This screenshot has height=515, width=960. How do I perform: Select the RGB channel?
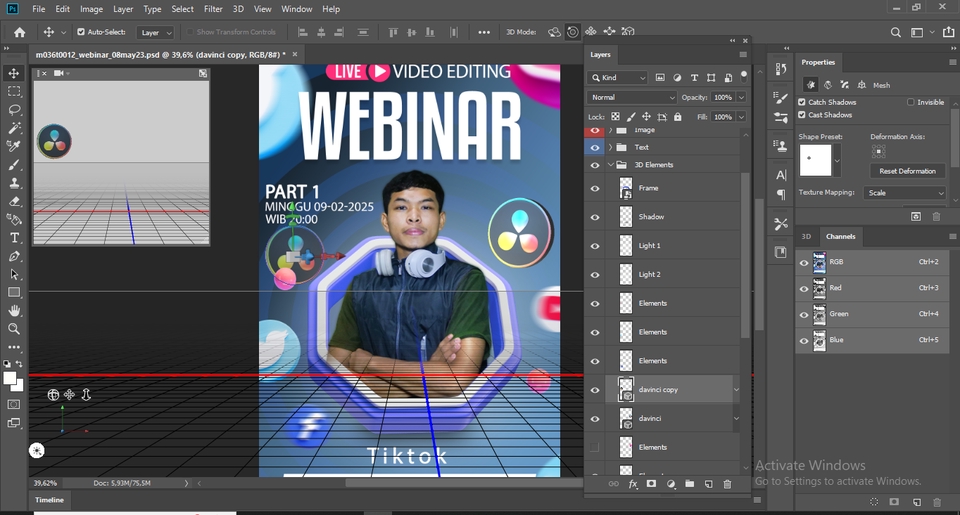coord(872,262)
